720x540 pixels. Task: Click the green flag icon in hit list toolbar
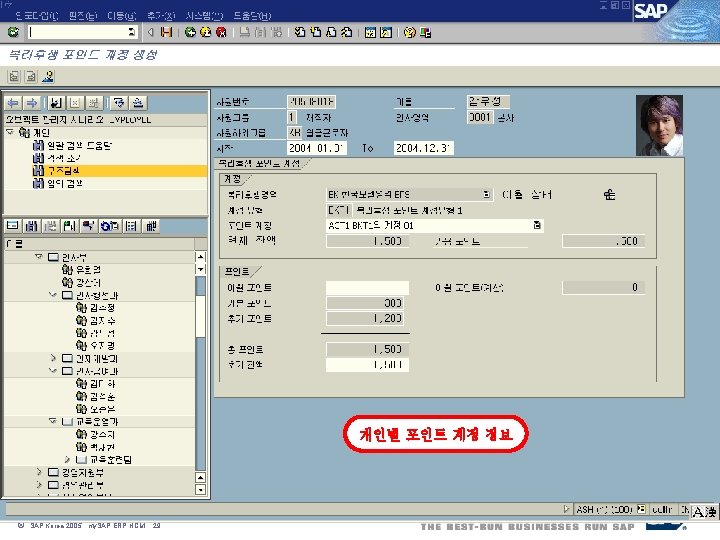coord(70,225)
